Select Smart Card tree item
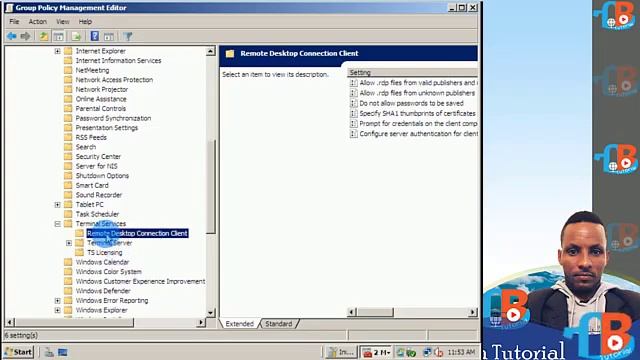 tap(92, 185)
